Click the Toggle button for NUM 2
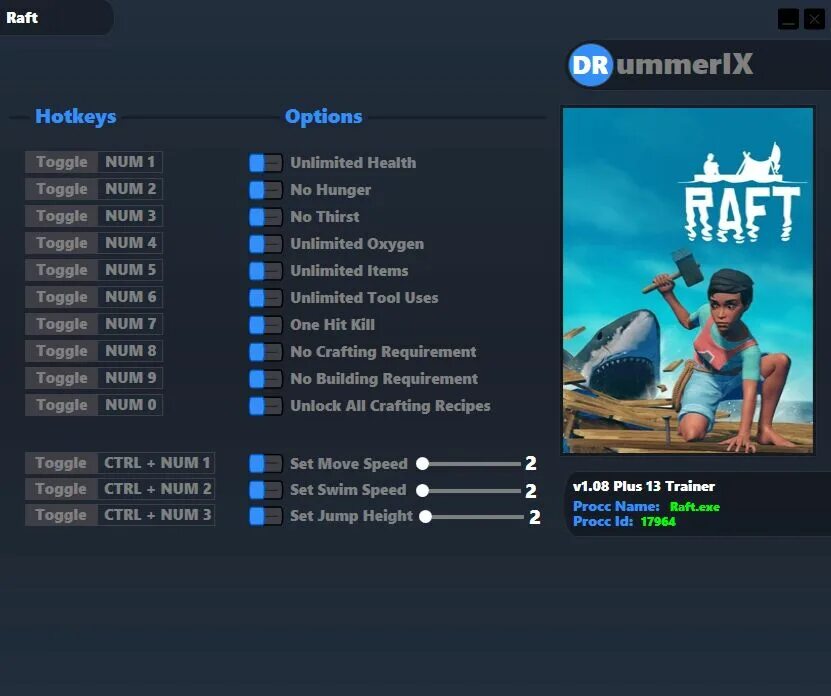Image resolution: width=831 pixels, height=696 pixels. coord(61,189)
